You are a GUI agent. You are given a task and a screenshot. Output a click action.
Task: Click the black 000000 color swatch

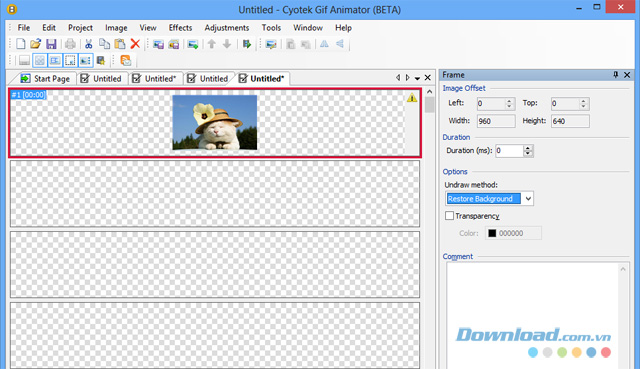pyautogui.click(x=492, y=233)
